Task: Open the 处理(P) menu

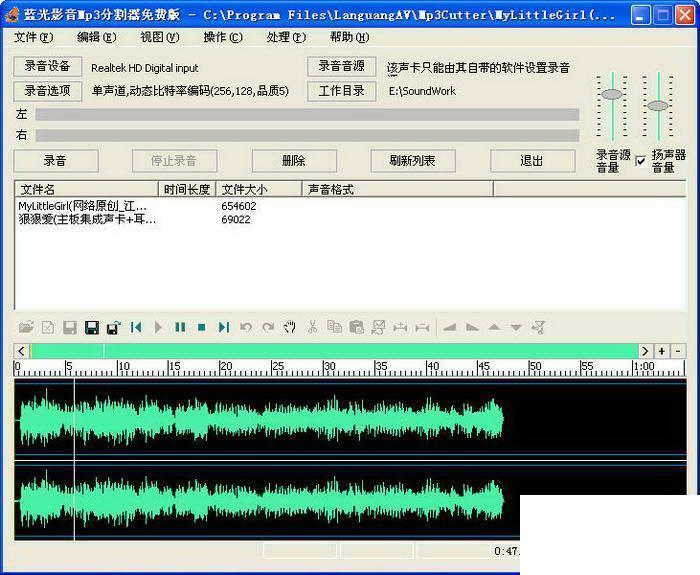Action: 286,37
